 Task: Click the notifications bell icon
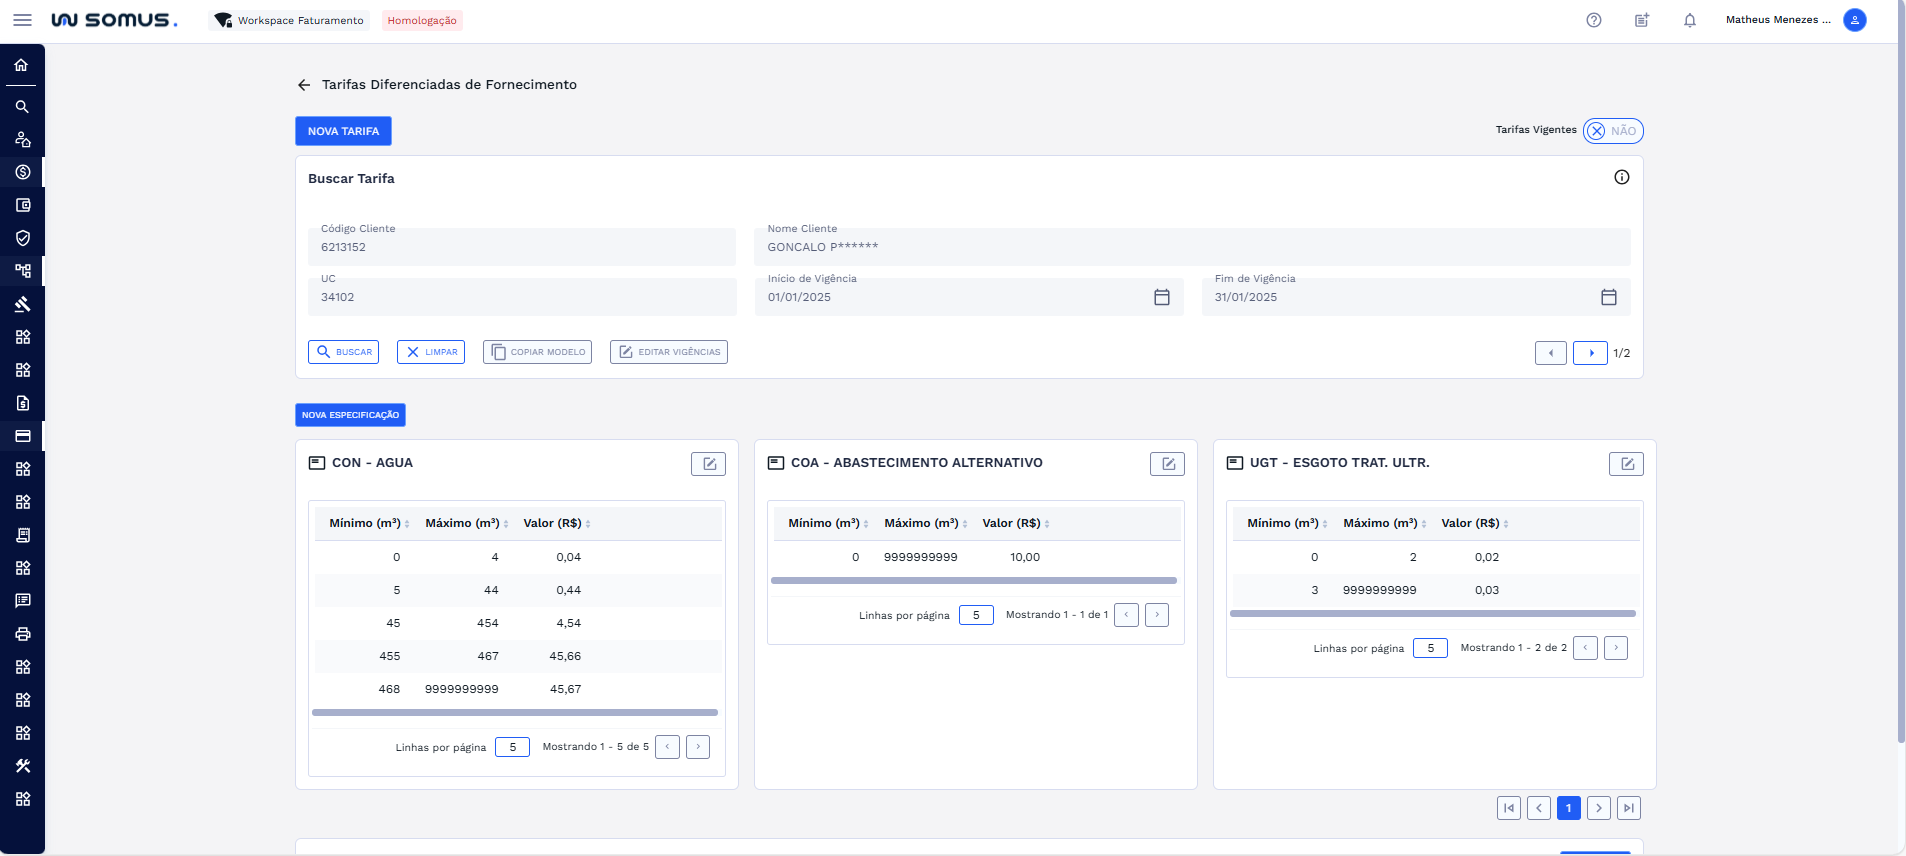coord(1689,20)
